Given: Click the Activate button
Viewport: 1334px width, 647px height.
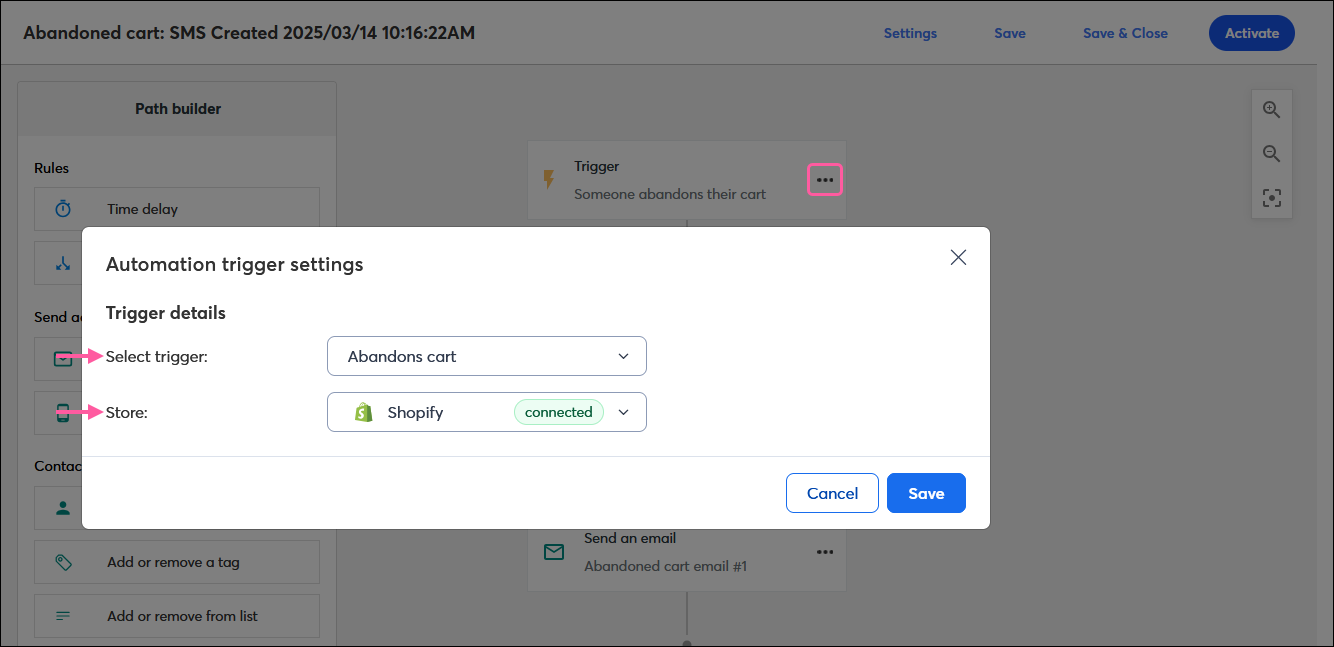Looking at the screenshot, I should click(x=1252, y=33).
